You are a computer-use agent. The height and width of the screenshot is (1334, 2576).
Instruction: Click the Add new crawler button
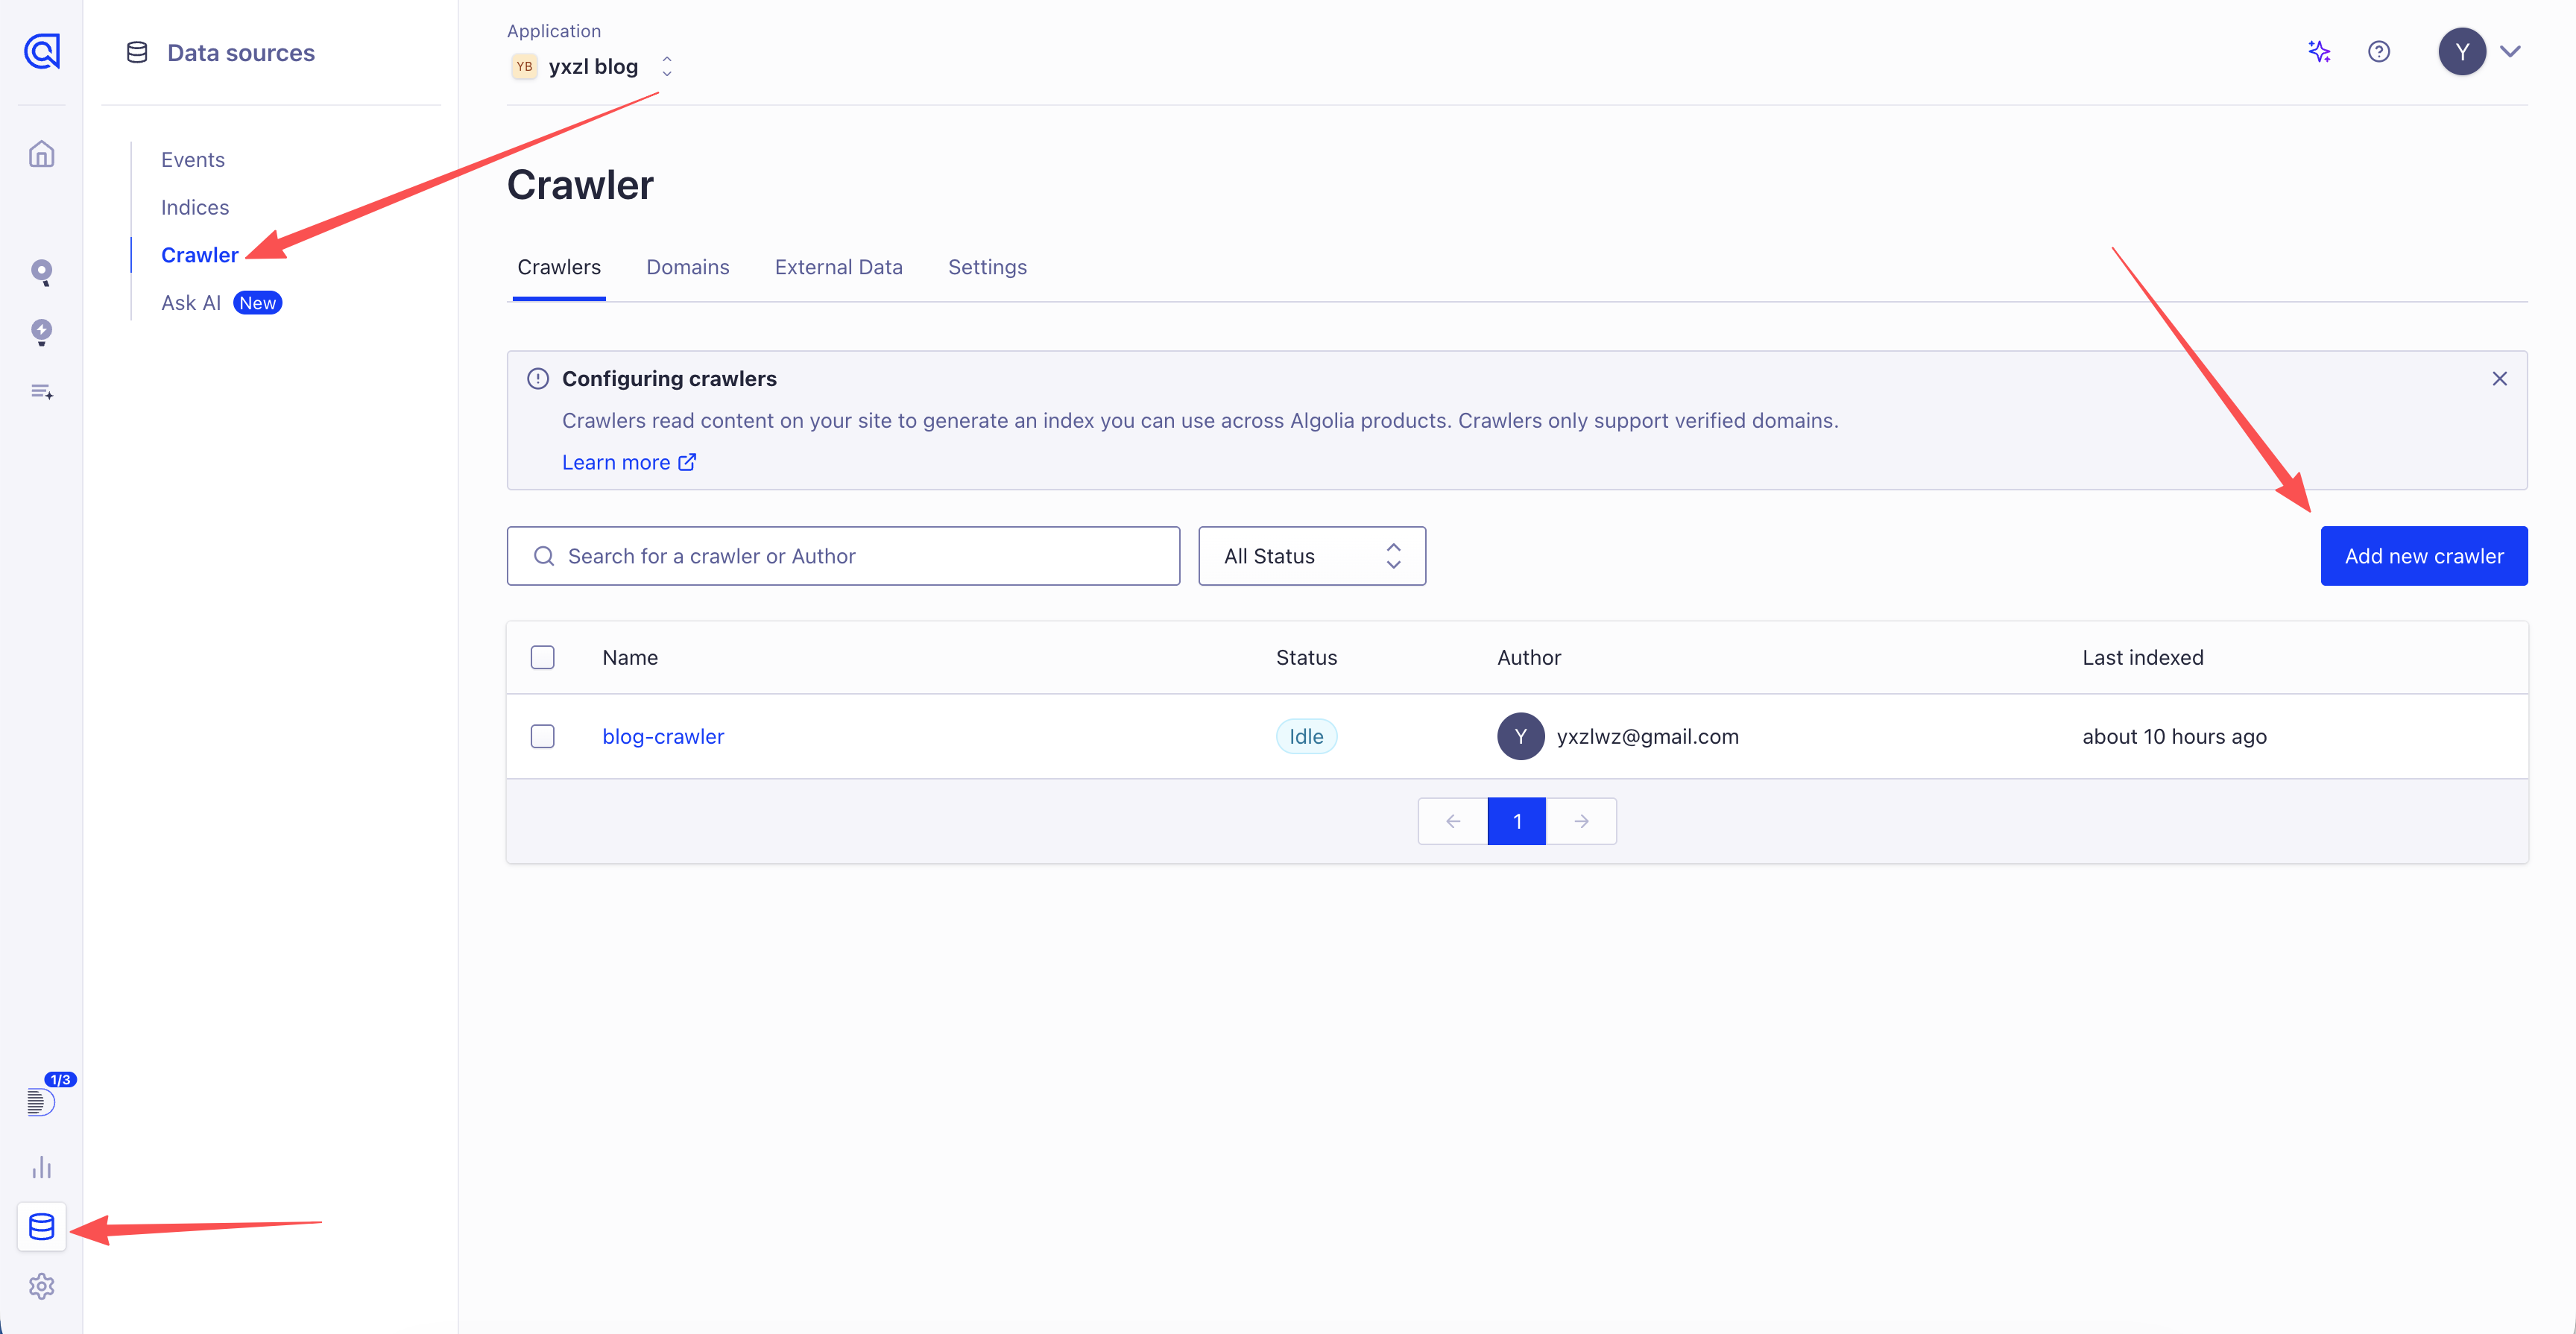(2423, 556)
